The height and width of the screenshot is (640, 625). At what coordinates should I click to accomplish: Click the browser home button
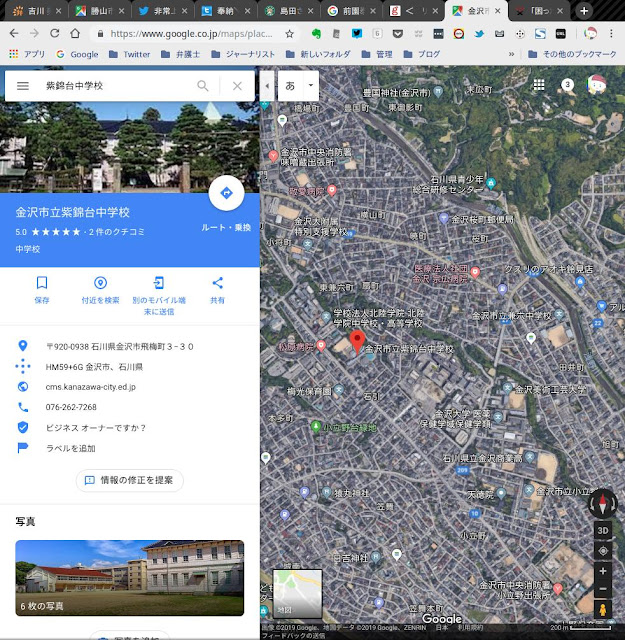point(75,33)
